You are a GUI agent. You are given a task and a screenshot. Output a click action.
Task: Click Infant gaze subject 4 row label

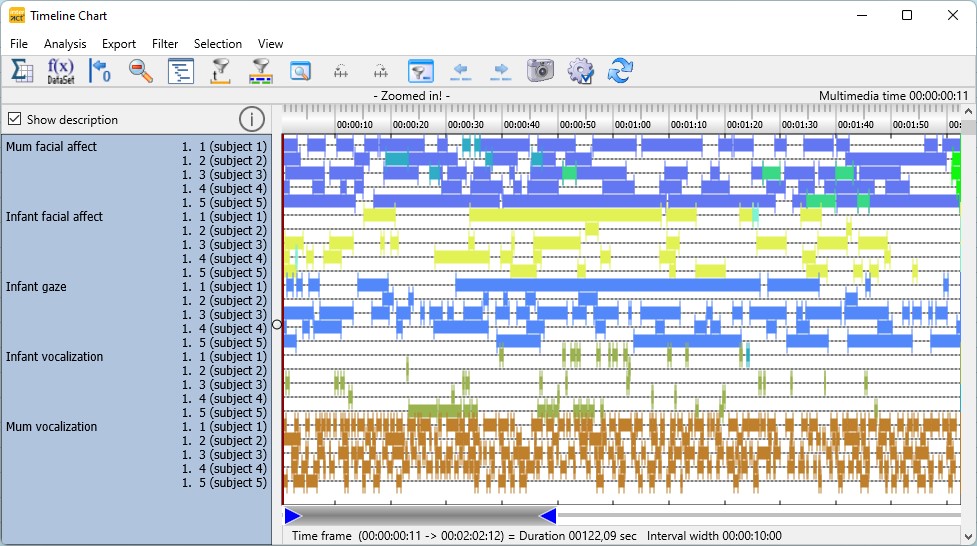[224, 328]
